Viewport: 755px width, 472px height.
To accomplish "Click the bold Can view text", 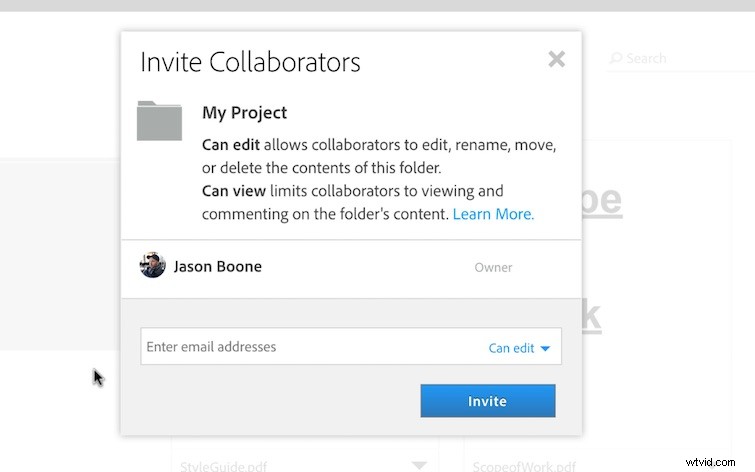I will (x=234, y=191).
